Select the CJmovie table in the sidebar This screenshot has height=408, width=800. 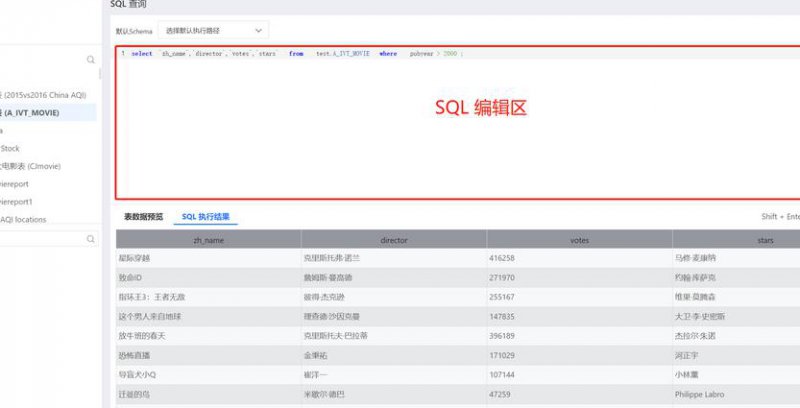31,166
